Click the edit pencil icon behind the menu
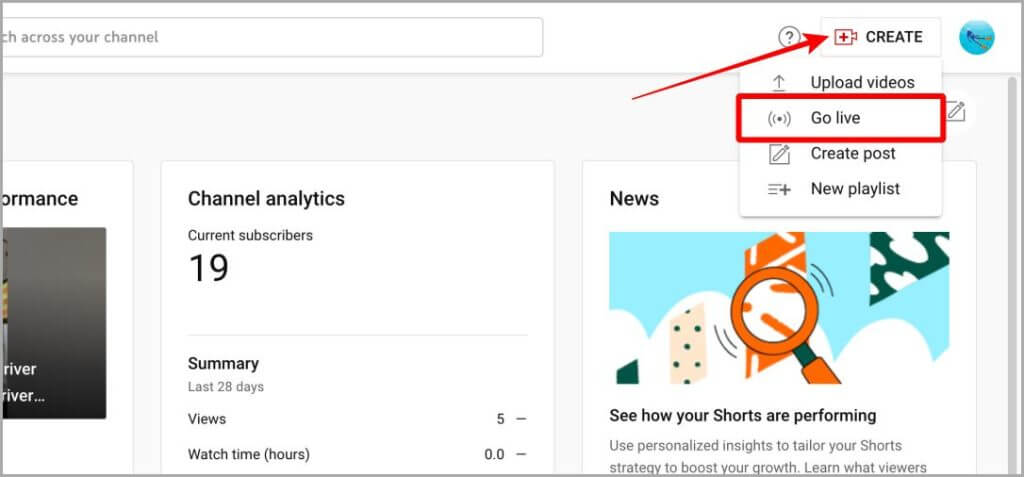The width and height of the screenshot is (1024, 477). [955, 110]
